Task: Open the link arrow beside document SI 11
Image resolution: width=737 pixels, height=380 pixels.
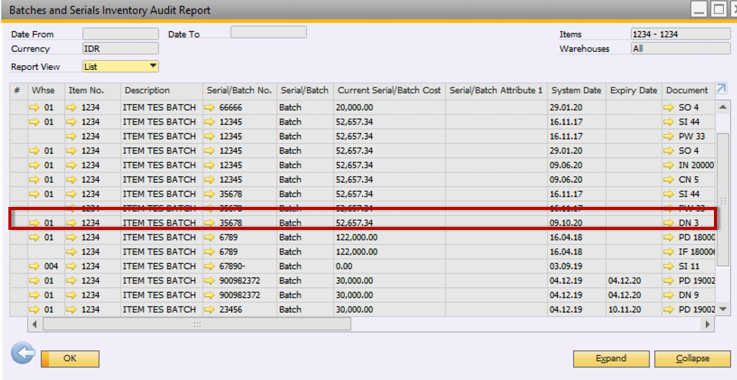Action: [x=668, y=266]
